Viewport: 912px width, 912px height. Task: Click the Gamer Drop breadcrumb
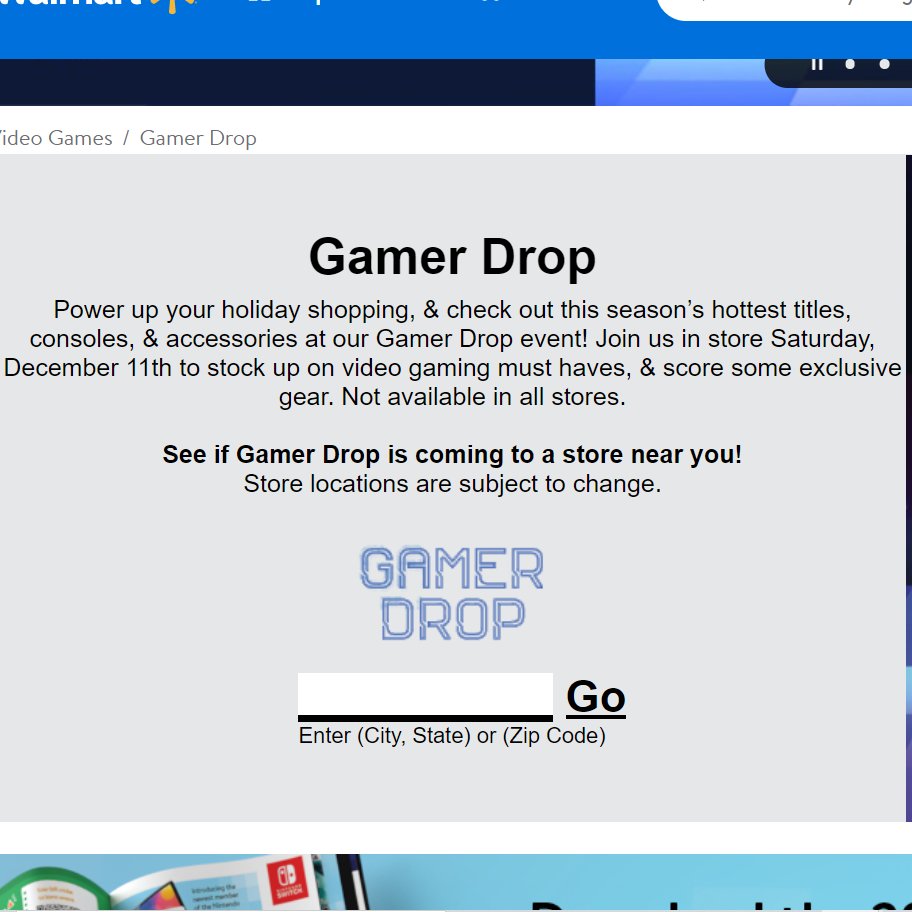click(x=198, y=138)
